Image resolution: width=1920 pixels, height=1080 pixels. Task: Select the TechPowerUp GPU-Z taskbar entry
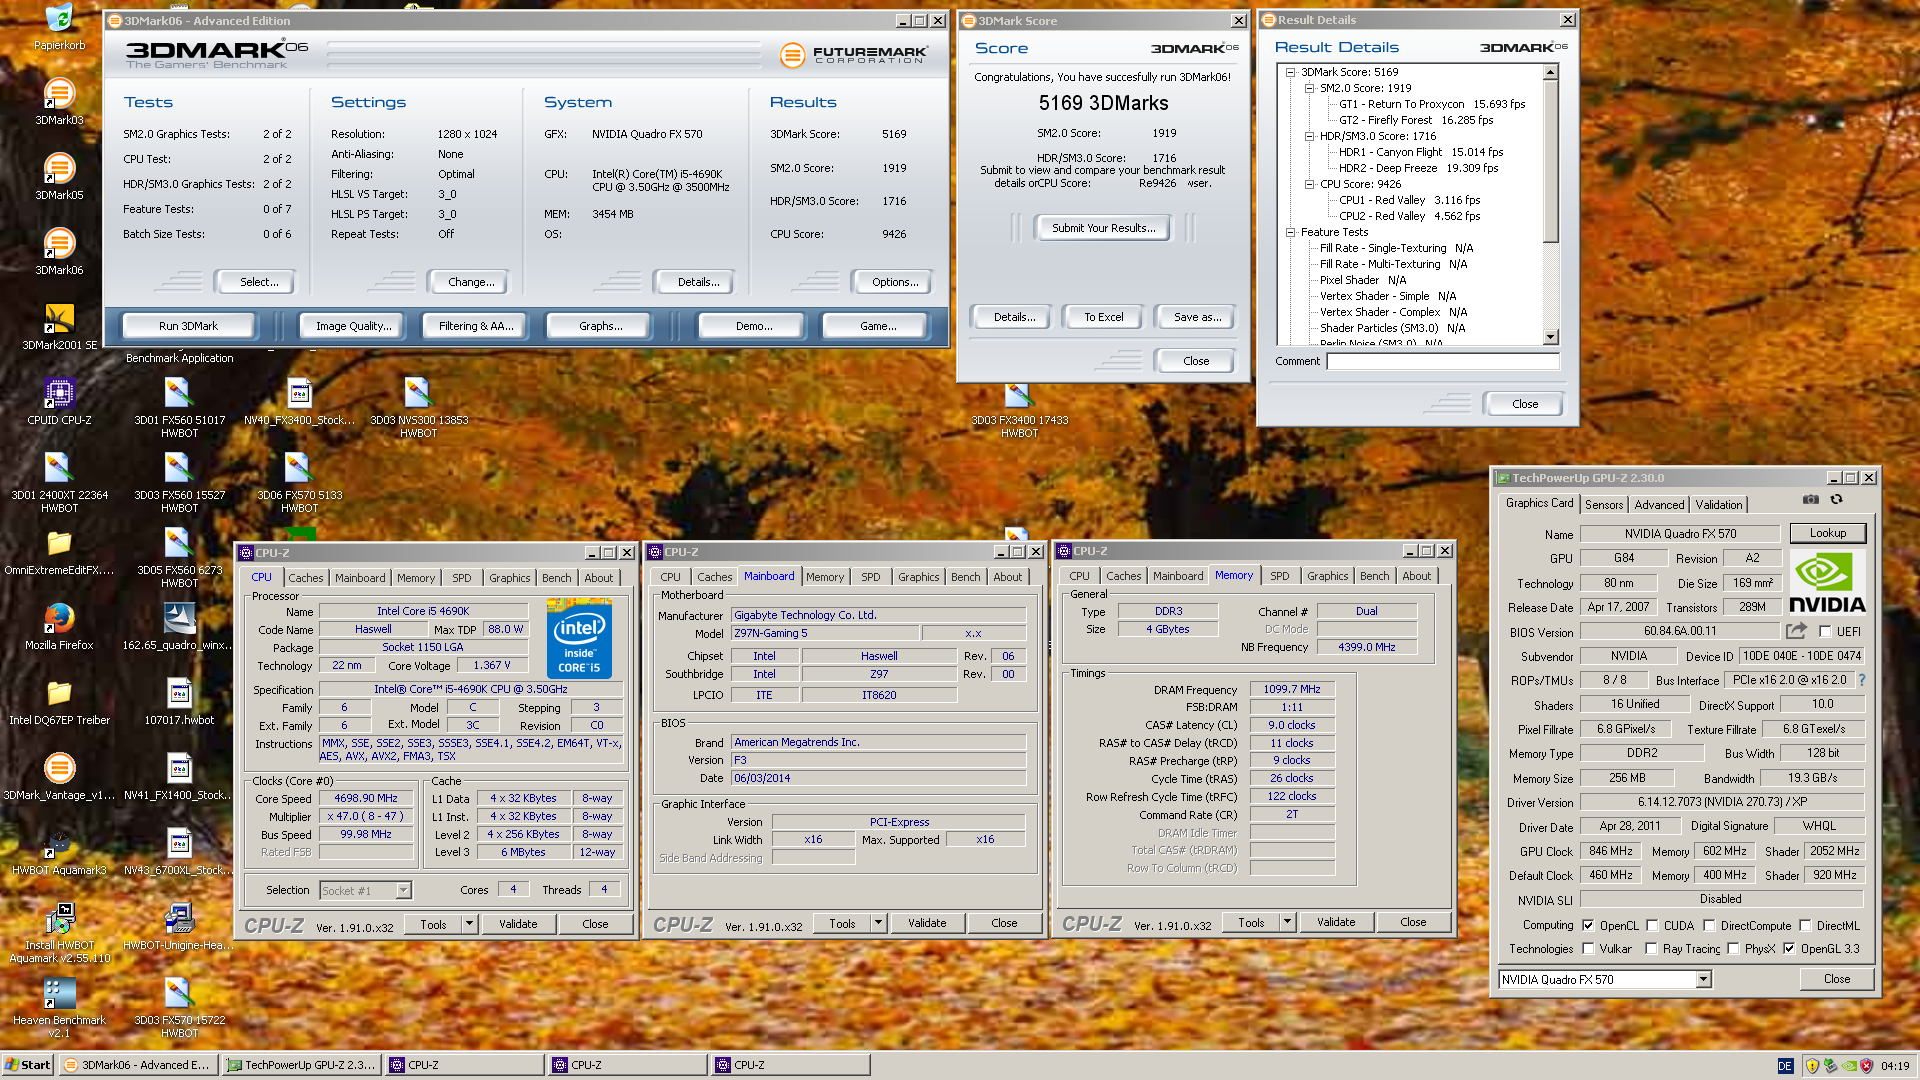302,1065
